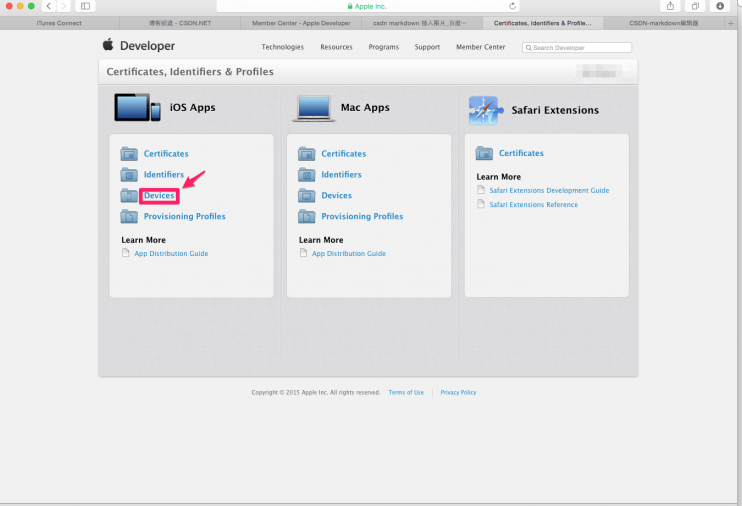Open Mac App Distribution Guide link
Screen dimensions: 742x506
(349, 253)
